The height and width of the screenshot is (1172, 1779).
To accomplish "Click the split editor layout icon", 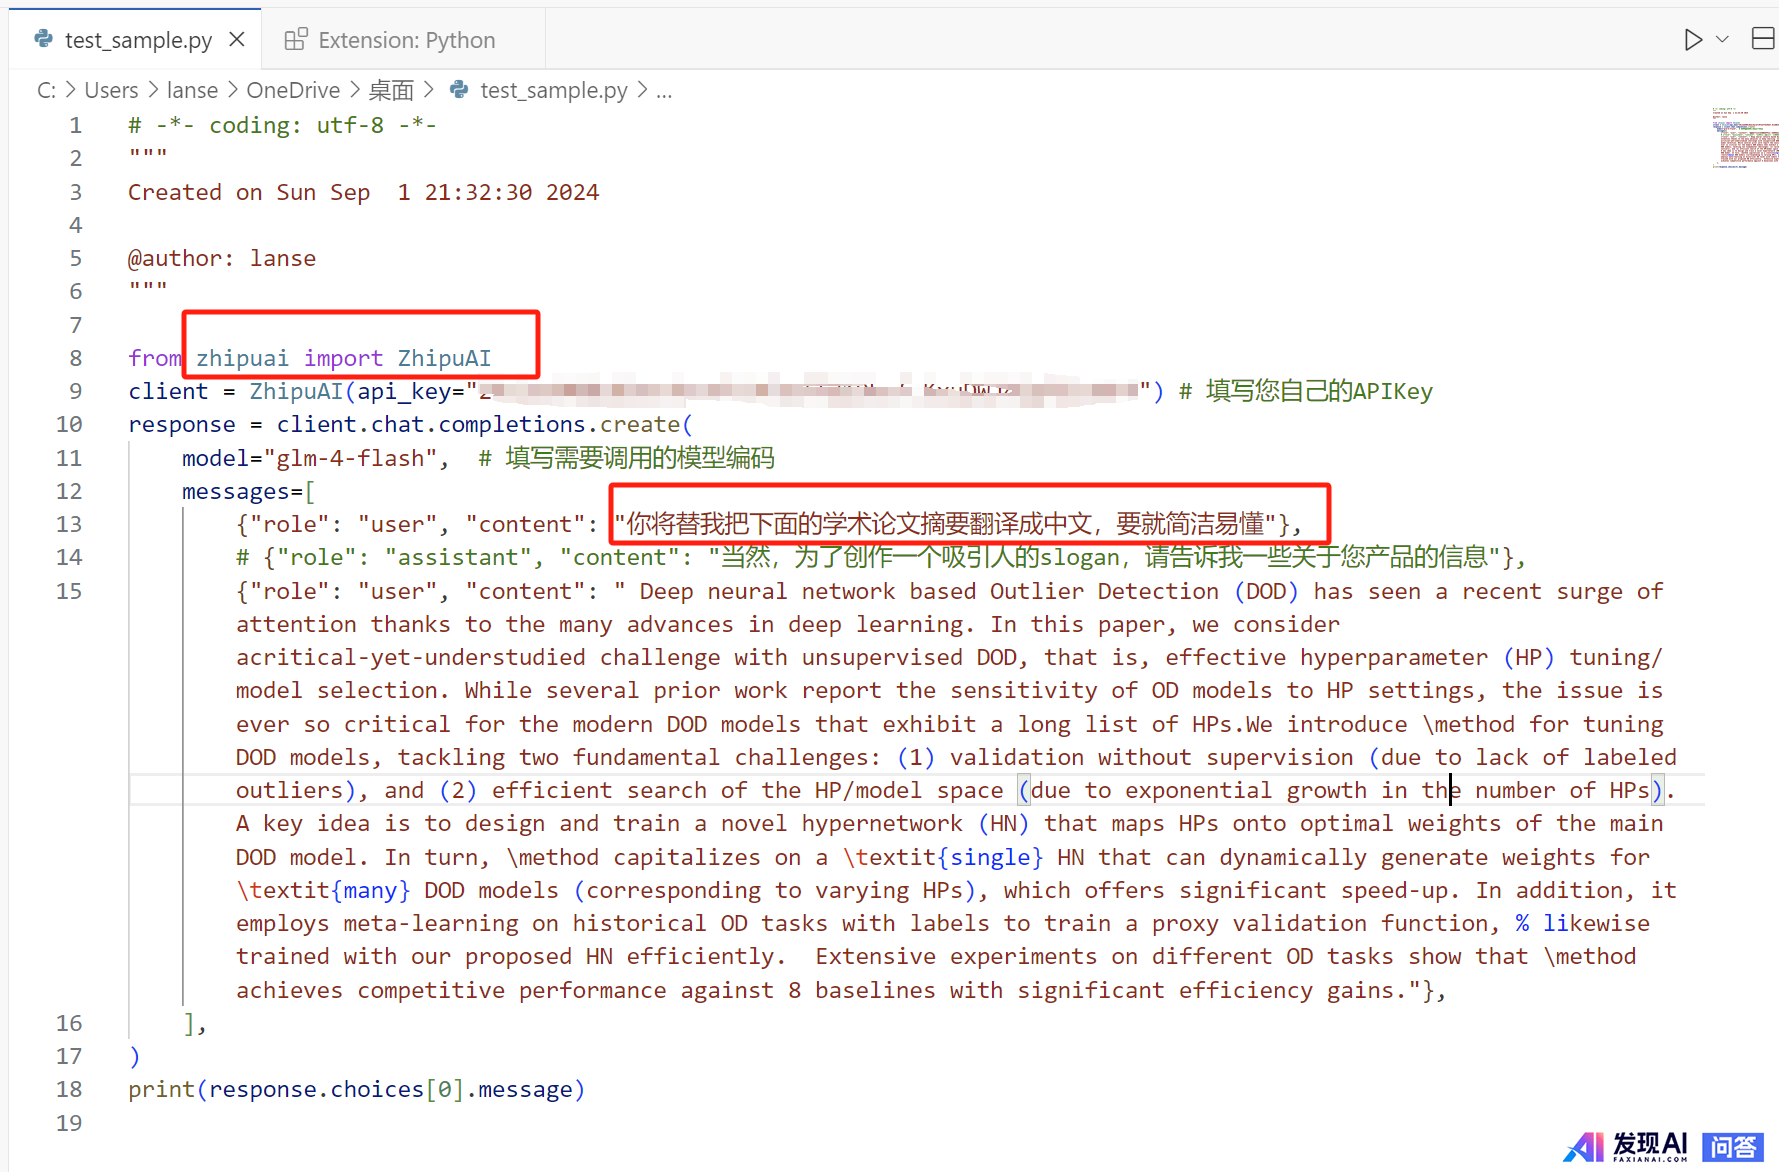I will (1762, 39).
